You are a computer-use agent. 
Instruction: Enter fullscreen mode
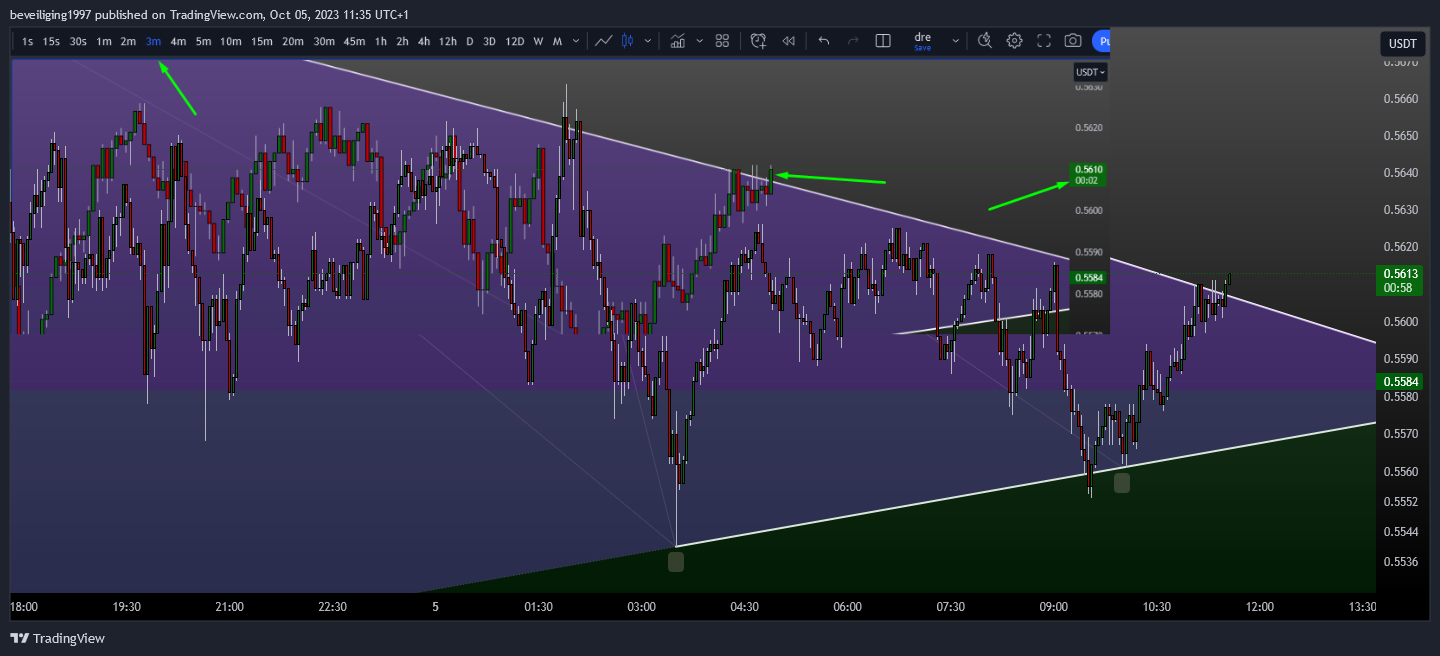[x=1043, y=41]
